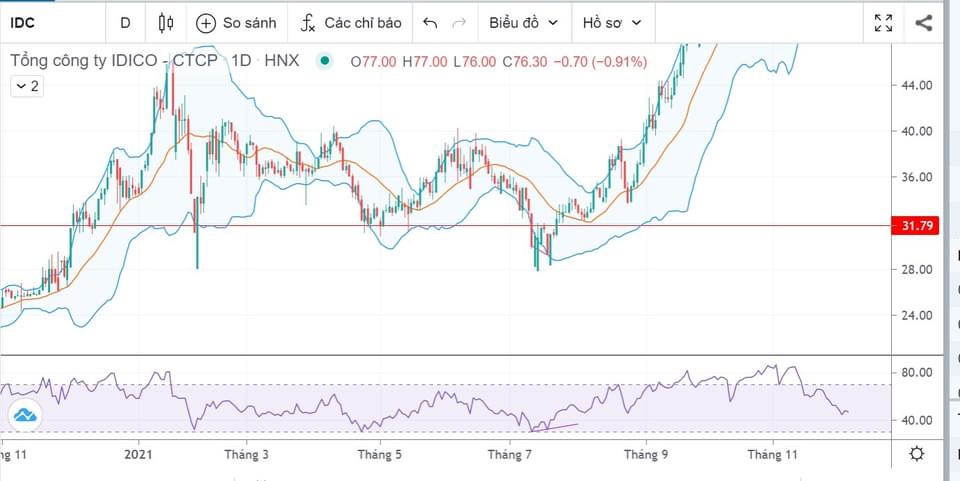Viewport: 960px width, 481px height.
Task: Click the Tổng công ty IDICO title
Action: 114,61
